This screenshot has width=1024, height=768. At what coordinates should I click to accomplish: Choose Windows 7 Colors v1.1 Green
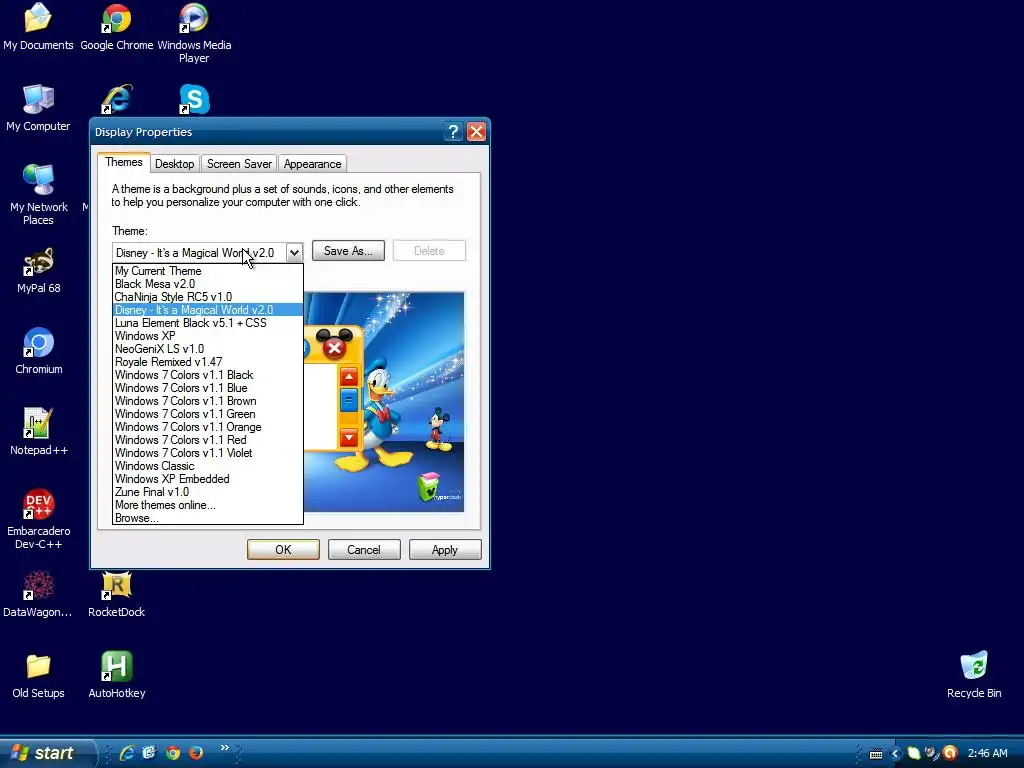[x=208, y=414]
